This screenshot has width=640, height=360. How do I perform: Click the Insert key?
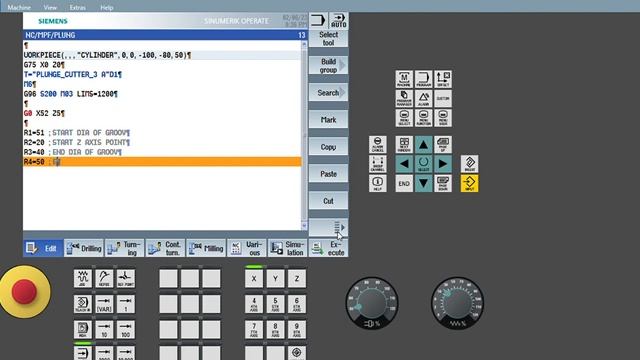(x=469, y=164)
